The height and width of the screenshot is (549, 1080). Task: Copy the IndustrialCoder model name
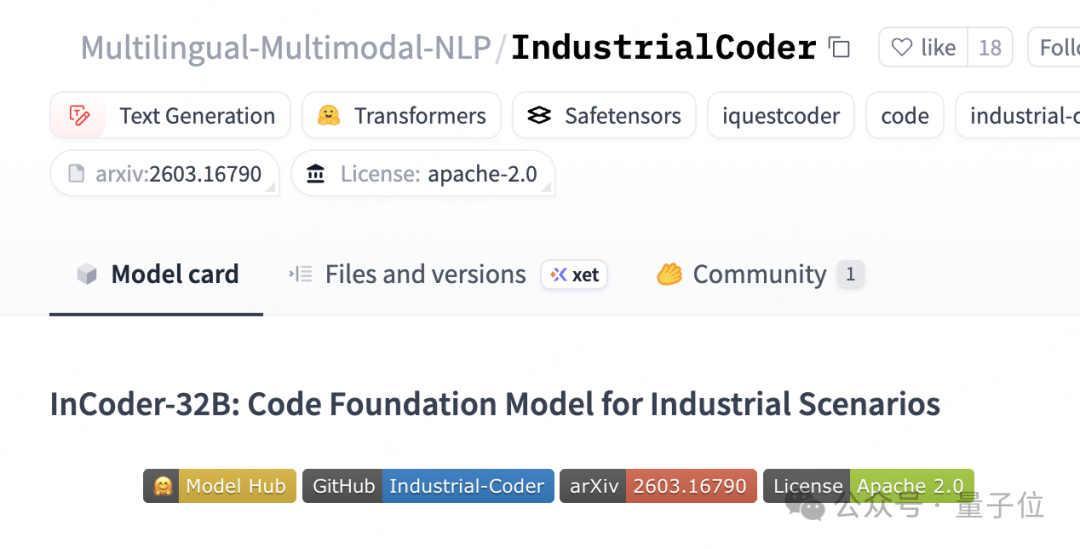coord(838,48)
